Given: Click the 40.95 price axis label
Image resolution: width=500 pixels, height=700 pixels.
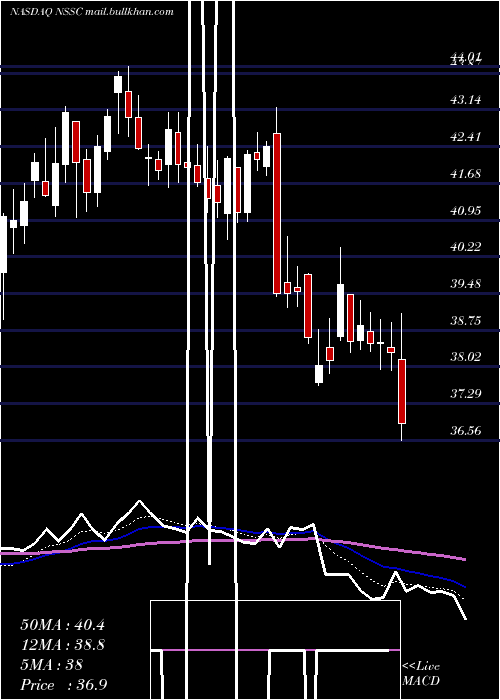Looking at the screenshot, I should point(466,210).
